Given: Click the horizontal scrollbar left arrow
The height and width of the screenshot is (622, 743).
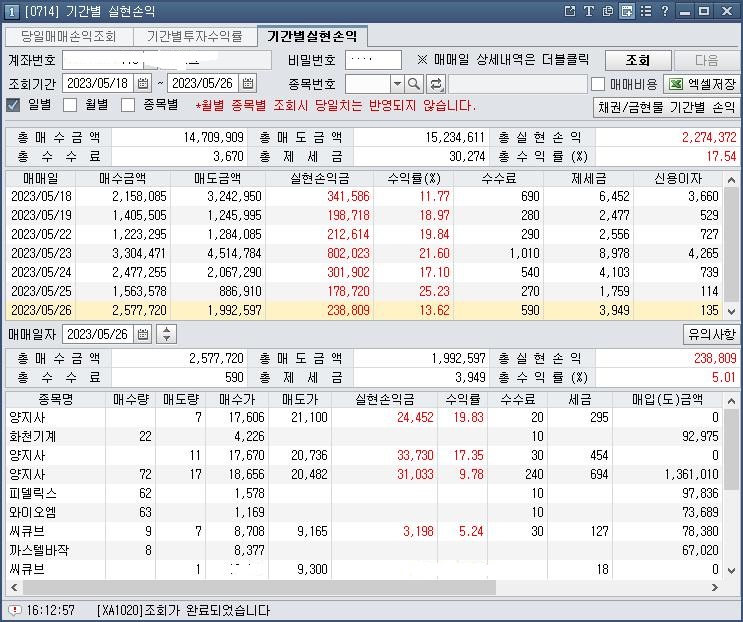Looking at the screenshot, I should click(x=14, y=587).
